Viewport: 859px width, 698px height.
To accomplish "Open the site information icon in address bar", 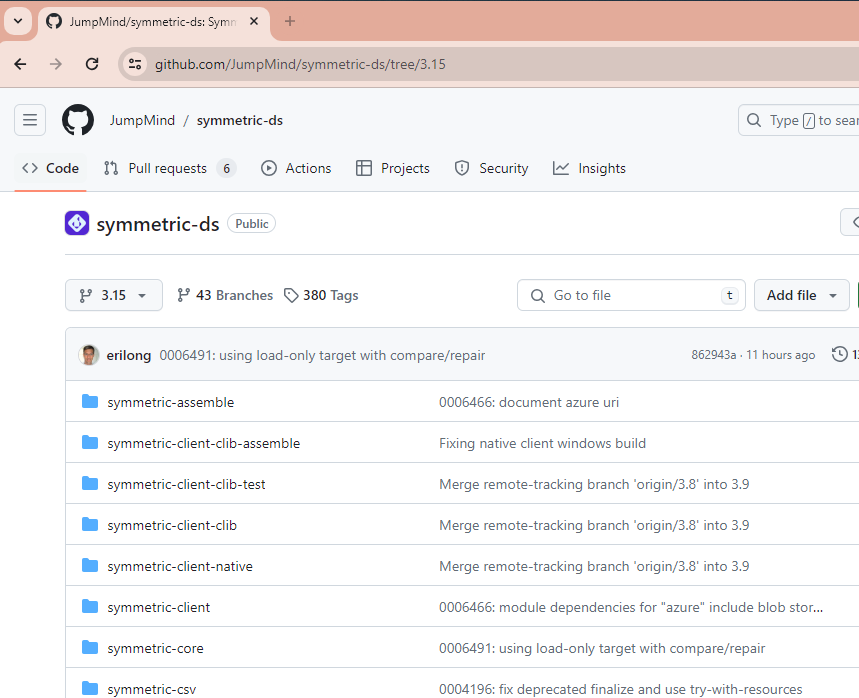I will (135, 64).
